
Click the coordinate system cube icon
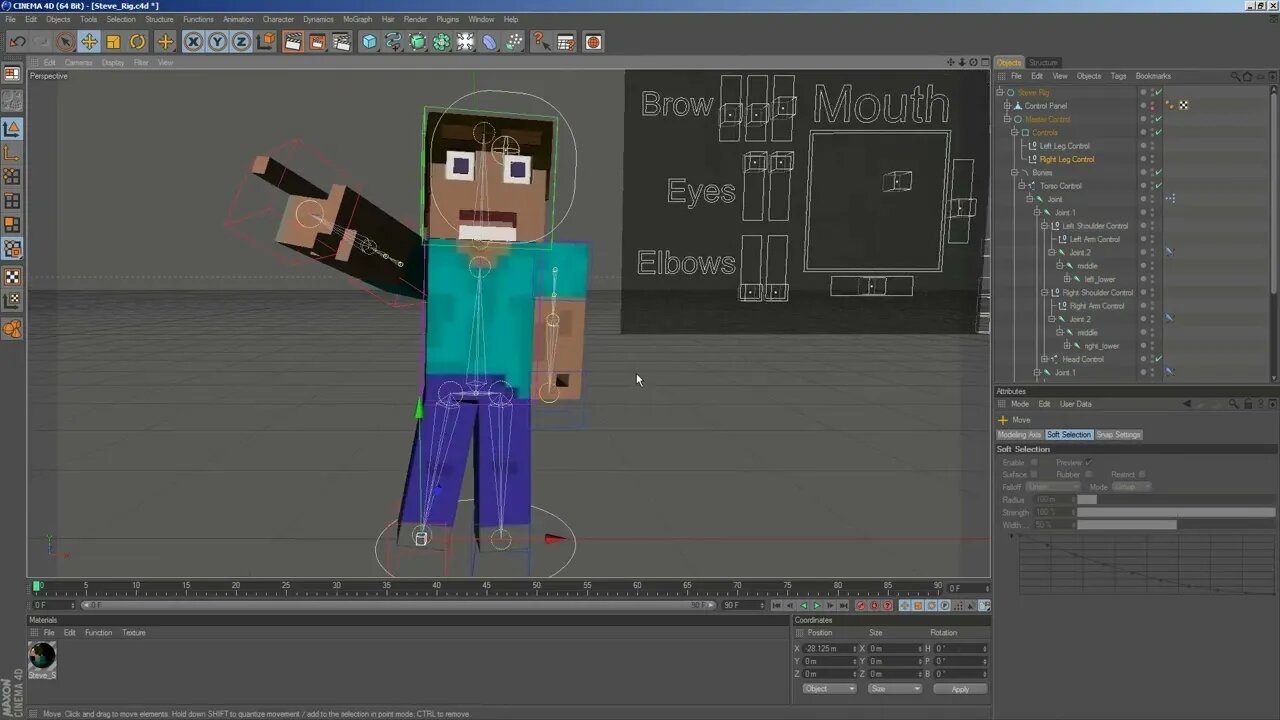coord(265,42)
